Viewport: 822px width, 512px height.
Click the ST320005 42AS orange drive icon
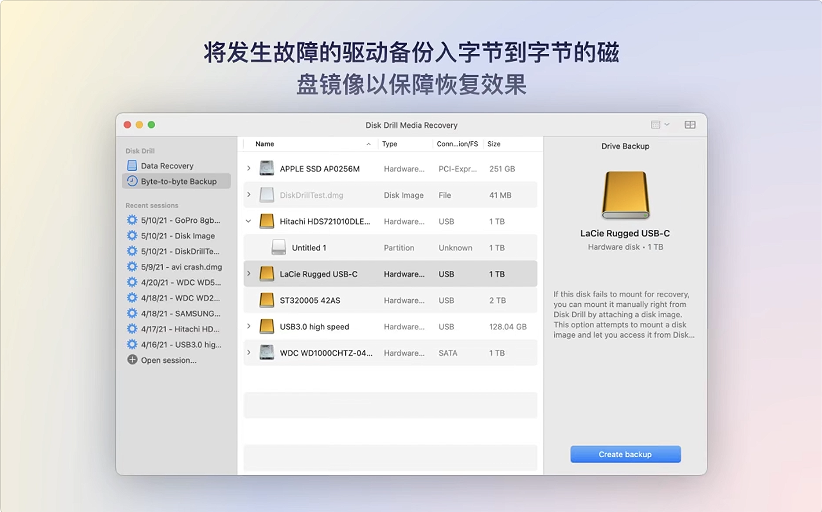pyautogui.click(x=266, y=300)
